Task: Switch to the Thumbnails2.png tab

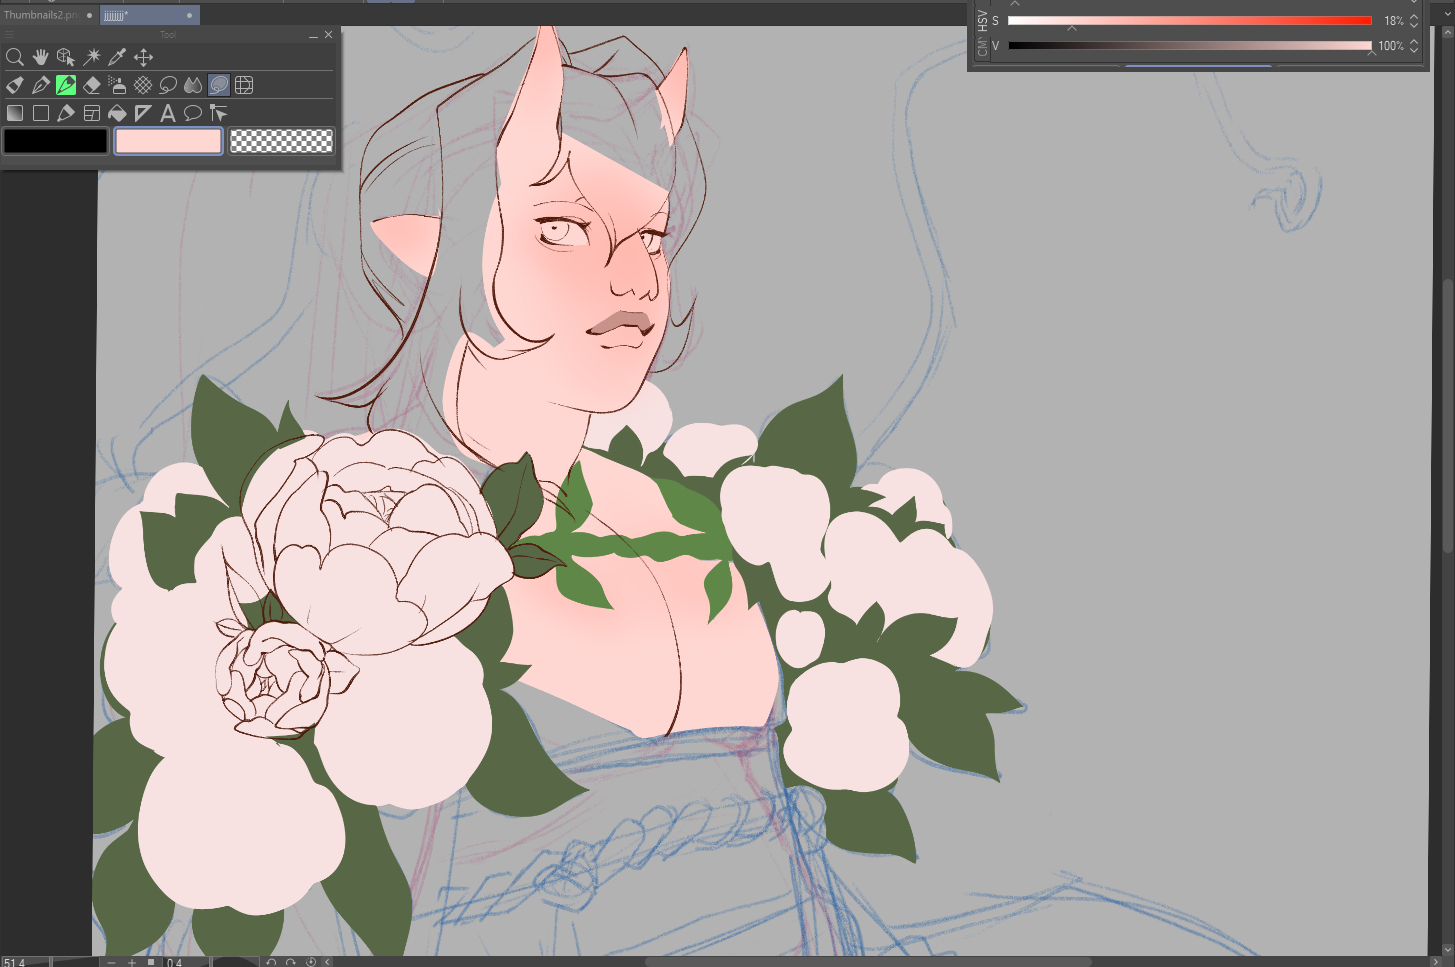Action: coord(40,15)
